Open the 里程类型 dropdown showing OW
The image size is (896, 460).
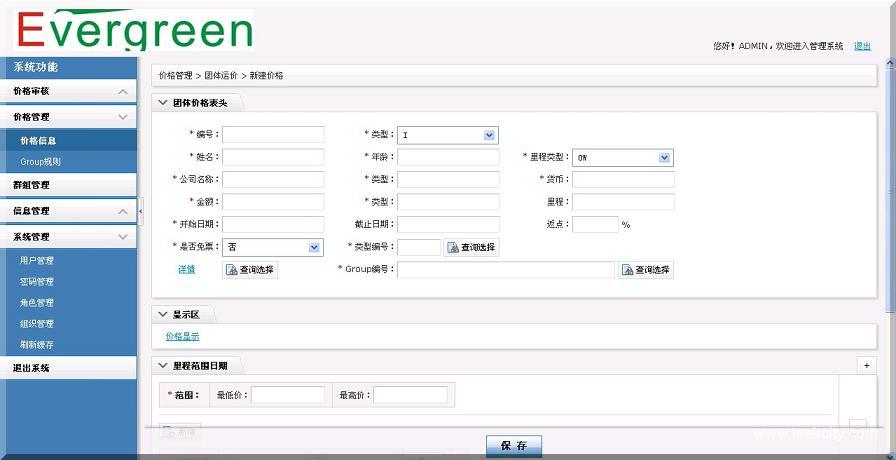coord(664,158)
